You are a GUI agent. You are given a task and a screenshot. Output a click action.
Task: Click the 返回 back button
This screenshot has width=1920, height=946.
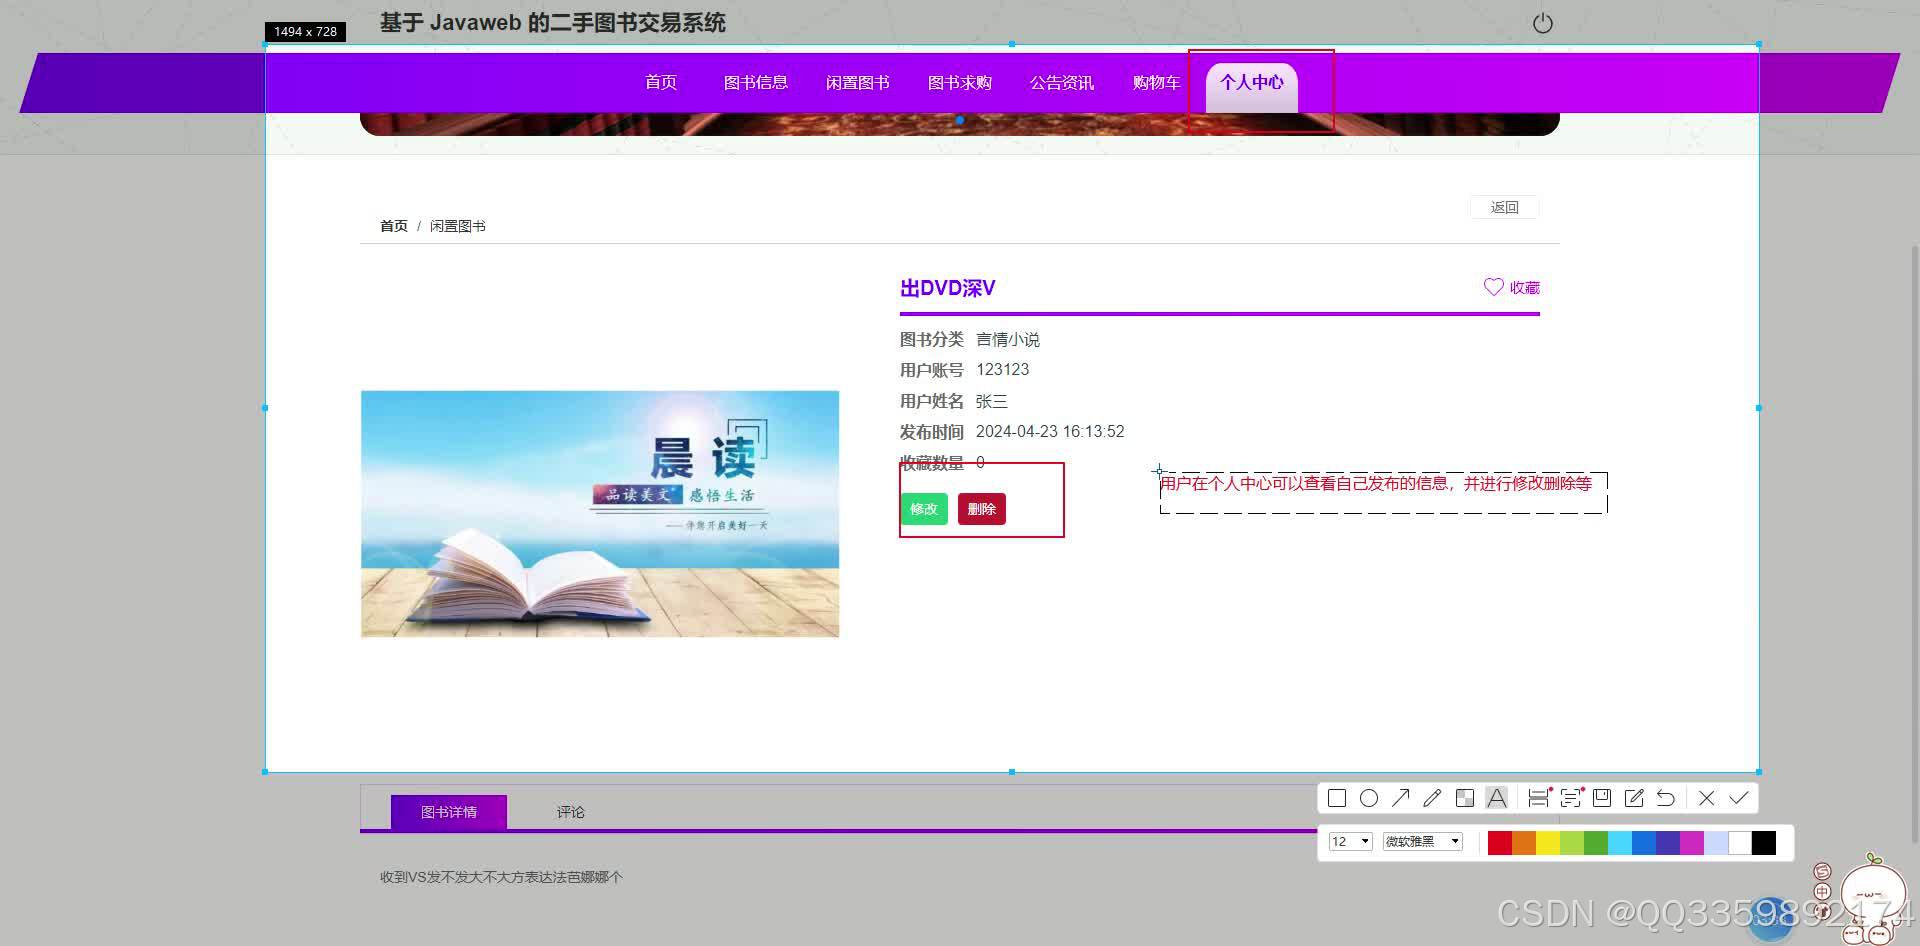point(1504,207)
